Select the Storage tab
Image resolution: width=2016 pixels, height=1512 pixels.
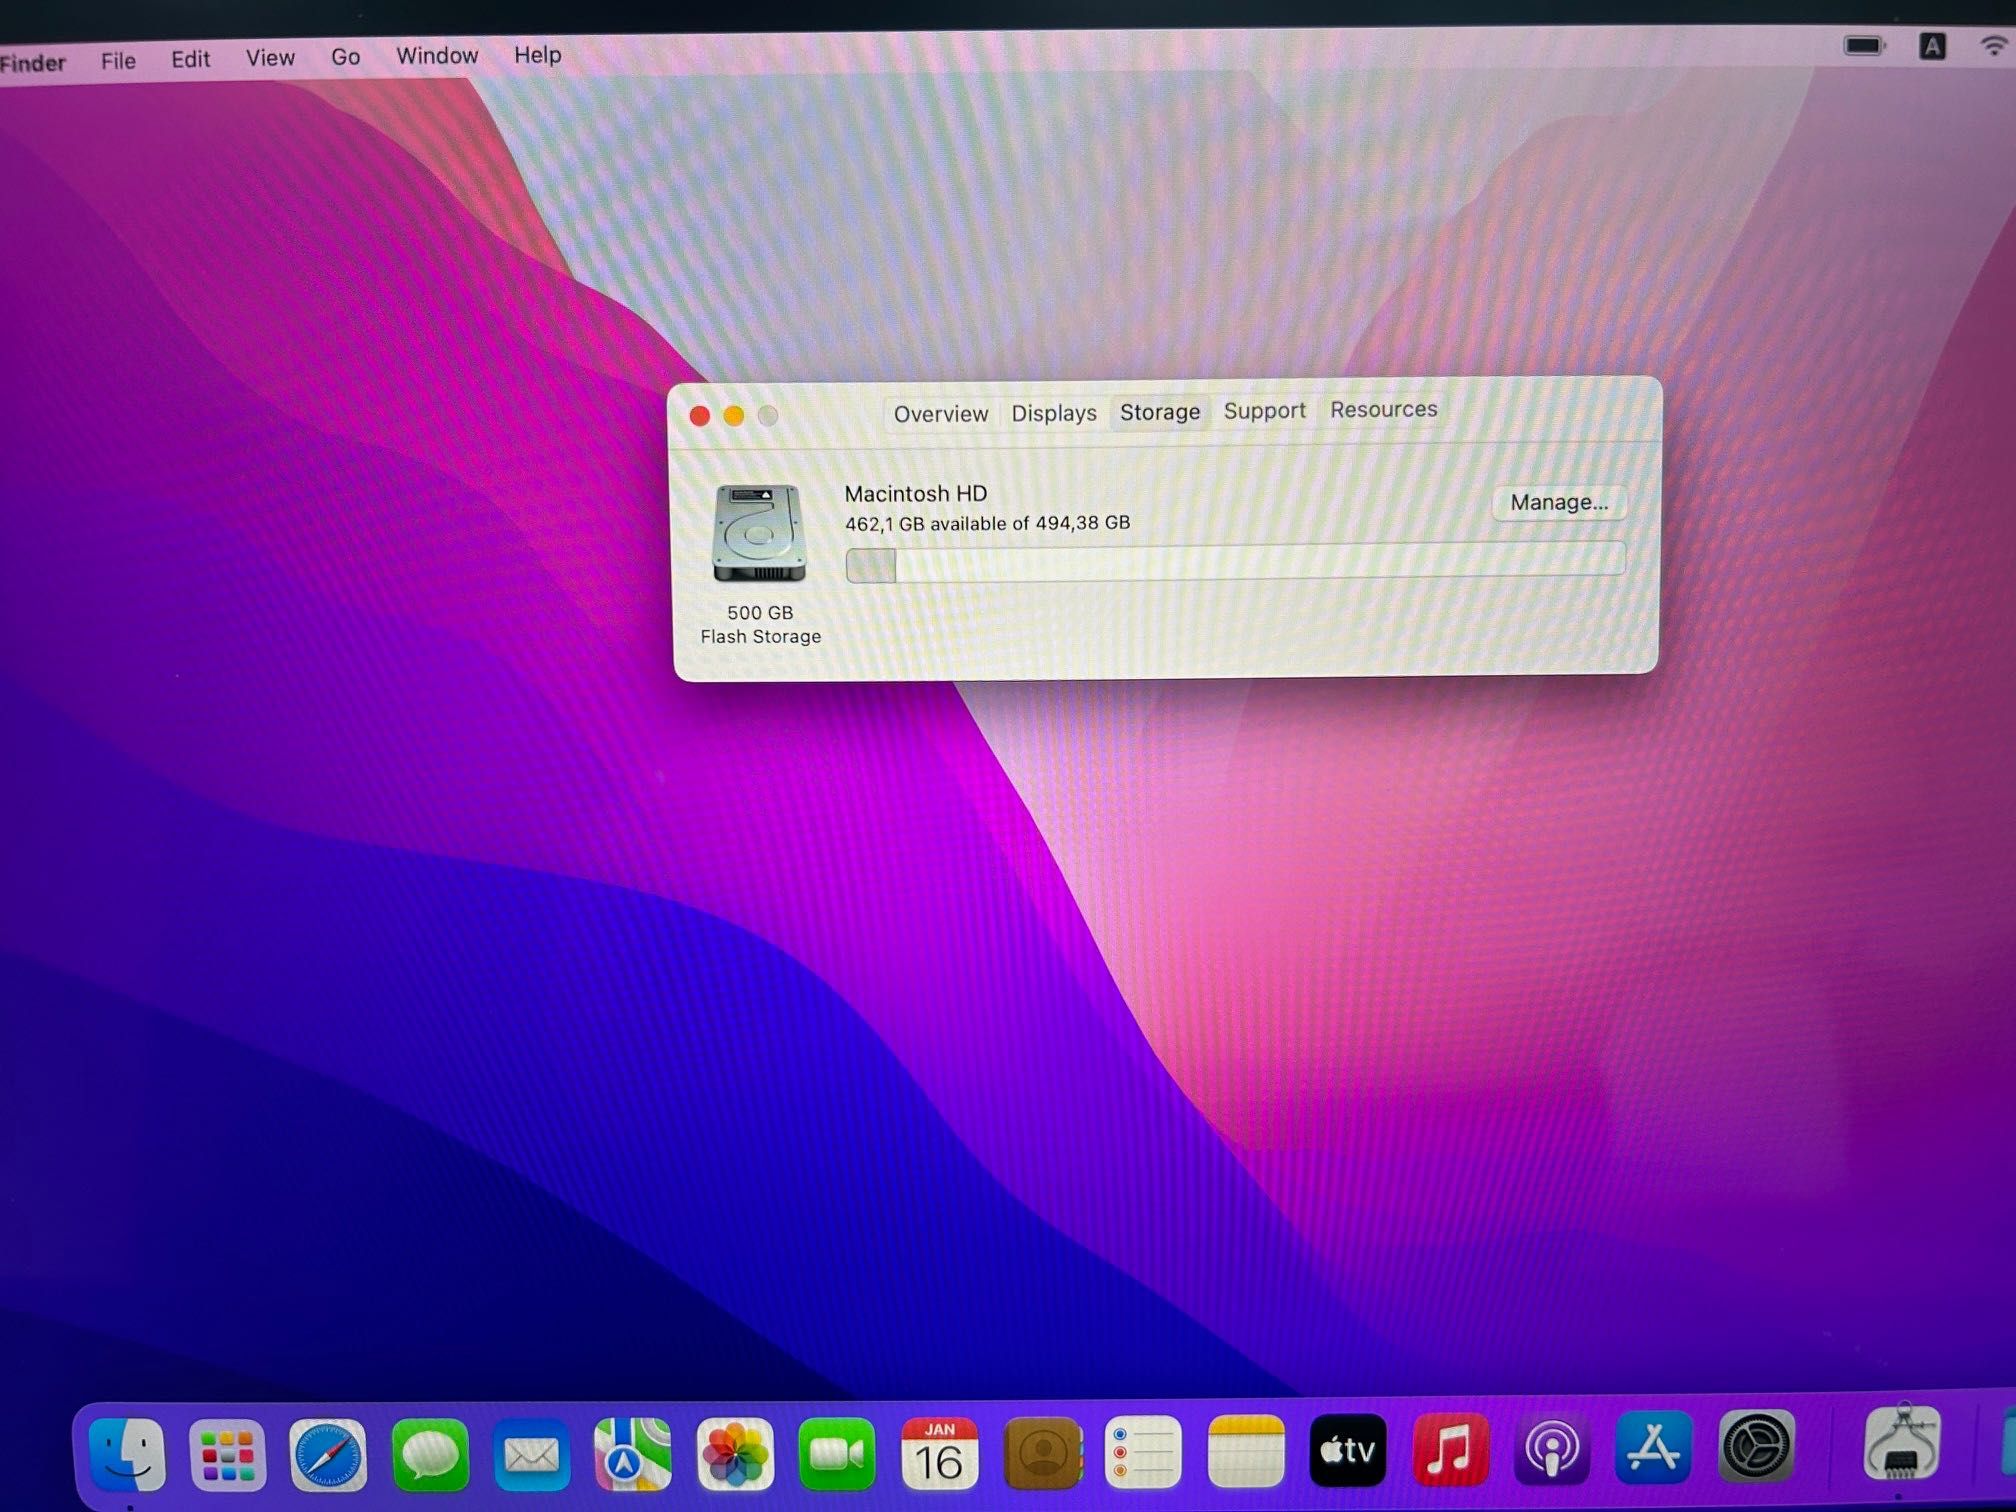click(x=1159, y=412)
